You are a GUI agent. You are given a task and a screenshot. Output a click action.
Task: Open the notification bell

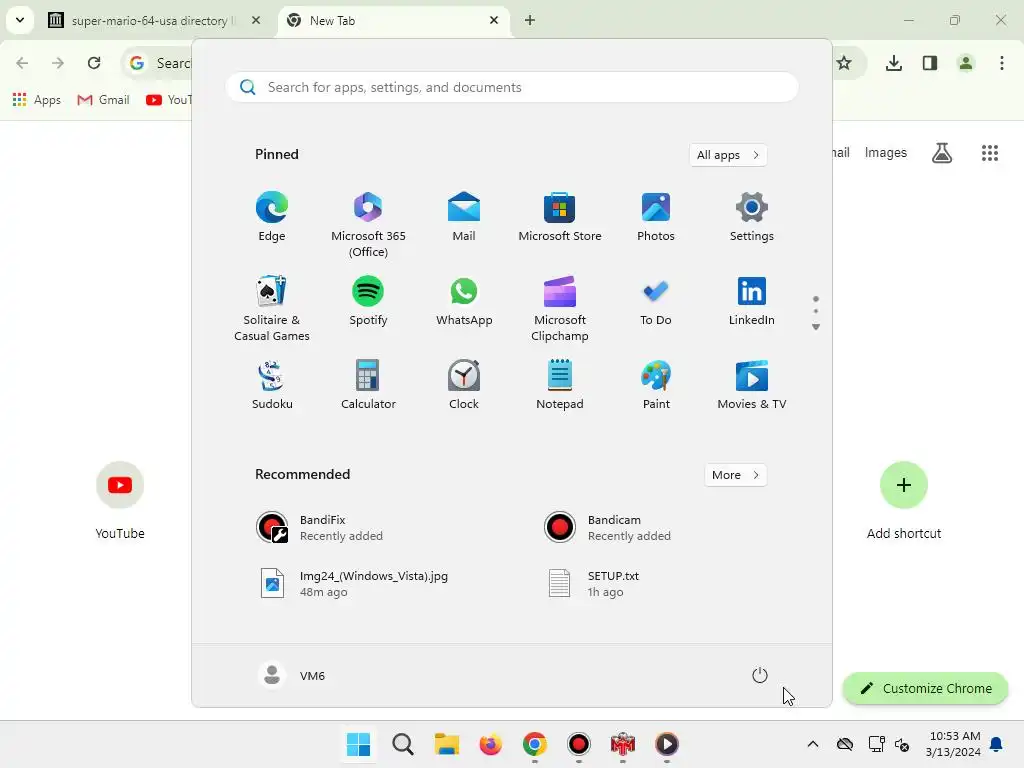click(x=997, y=744)
